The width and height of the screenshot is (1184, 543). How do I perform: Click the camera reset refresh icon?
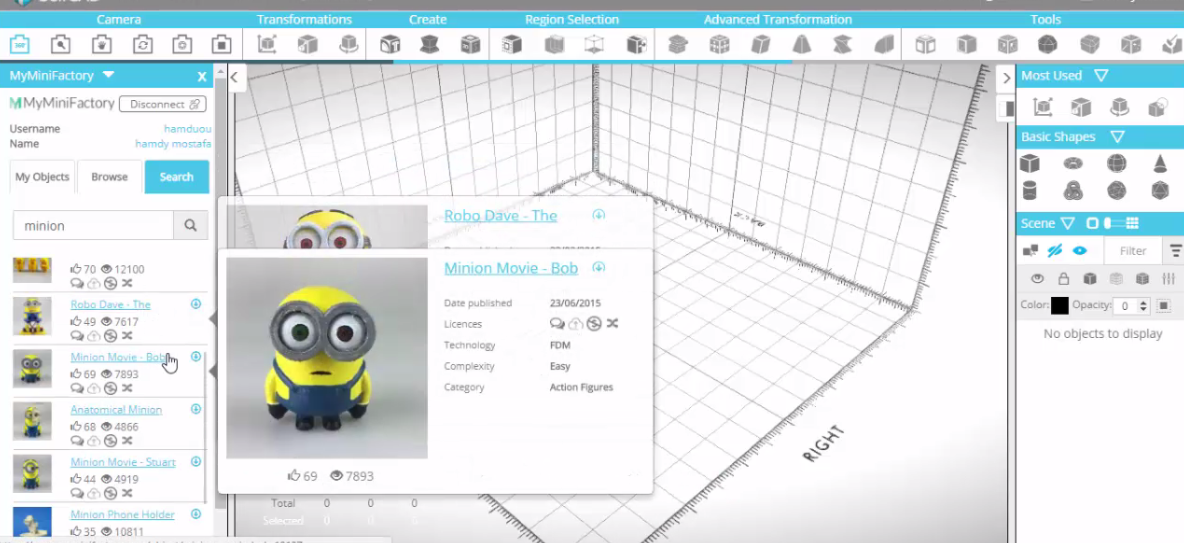click(x=142, y=45)
